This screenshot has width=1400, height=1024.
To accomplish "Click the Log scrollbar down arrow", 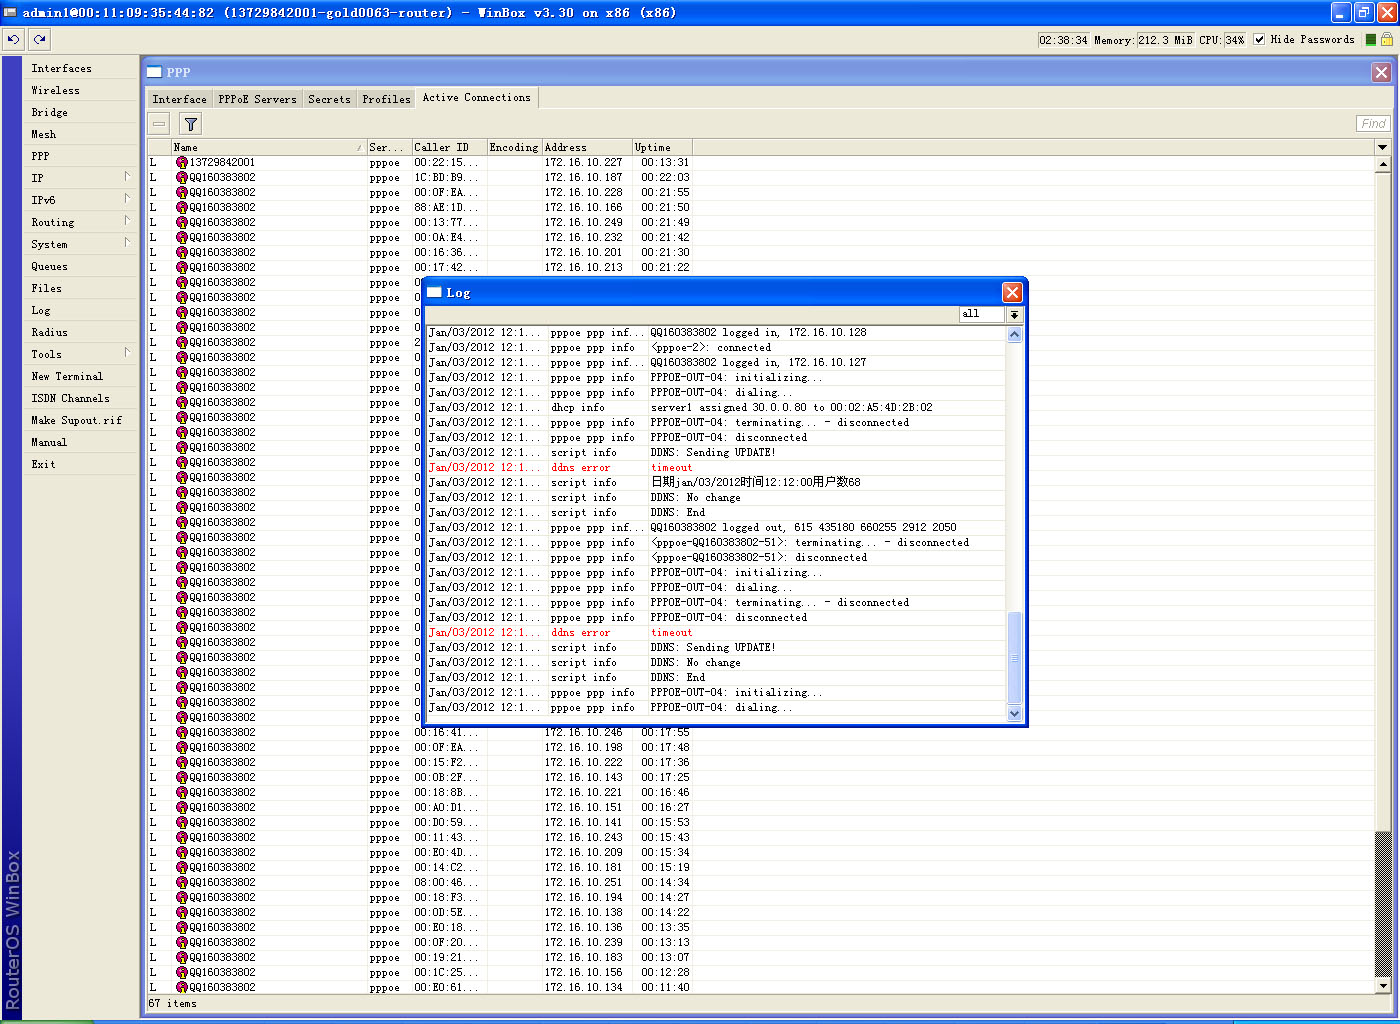I will click(x=1014, y=714).
